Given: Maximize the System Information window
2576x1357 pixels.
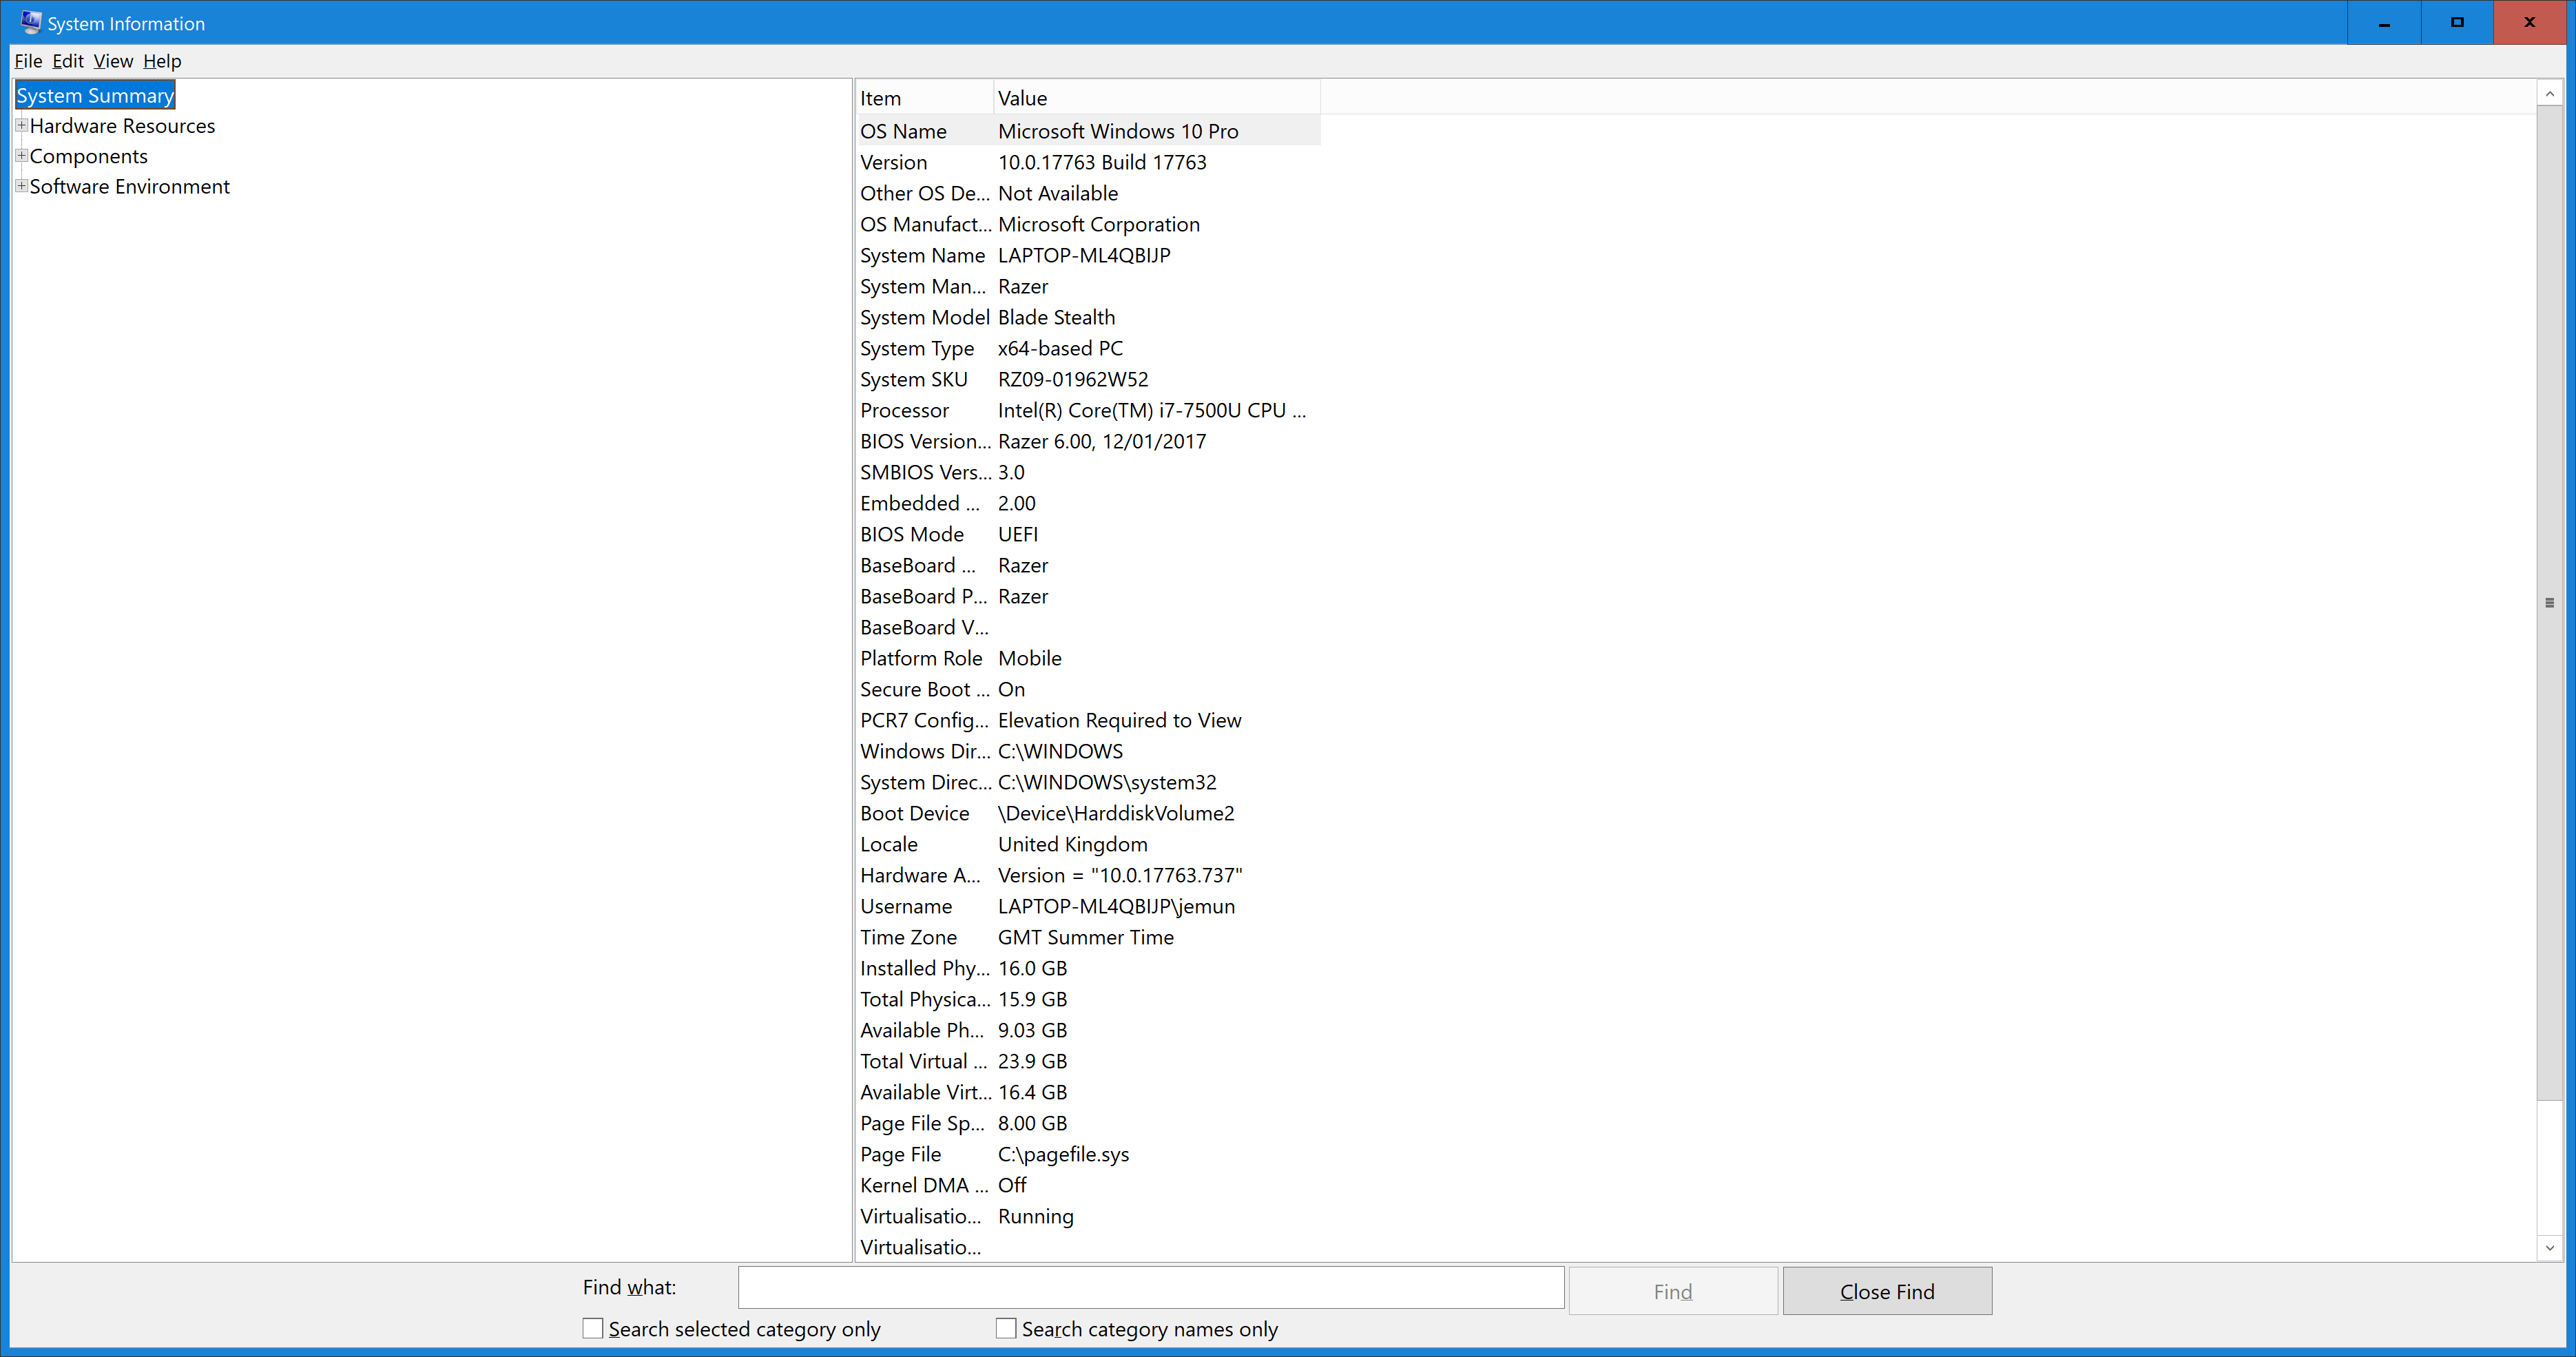Looking at the screenshot, I should coord(2457,22).
